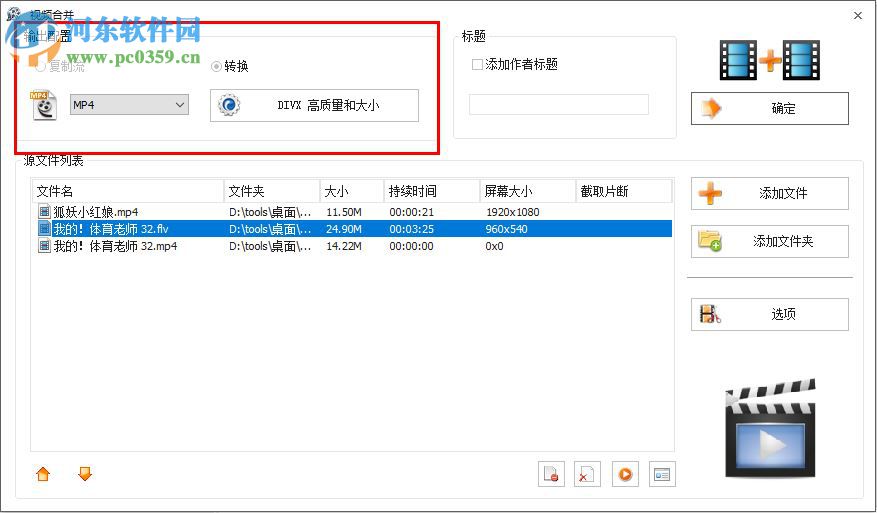
Task: Click duration 00:00:00
Action: tap(412, 246)
